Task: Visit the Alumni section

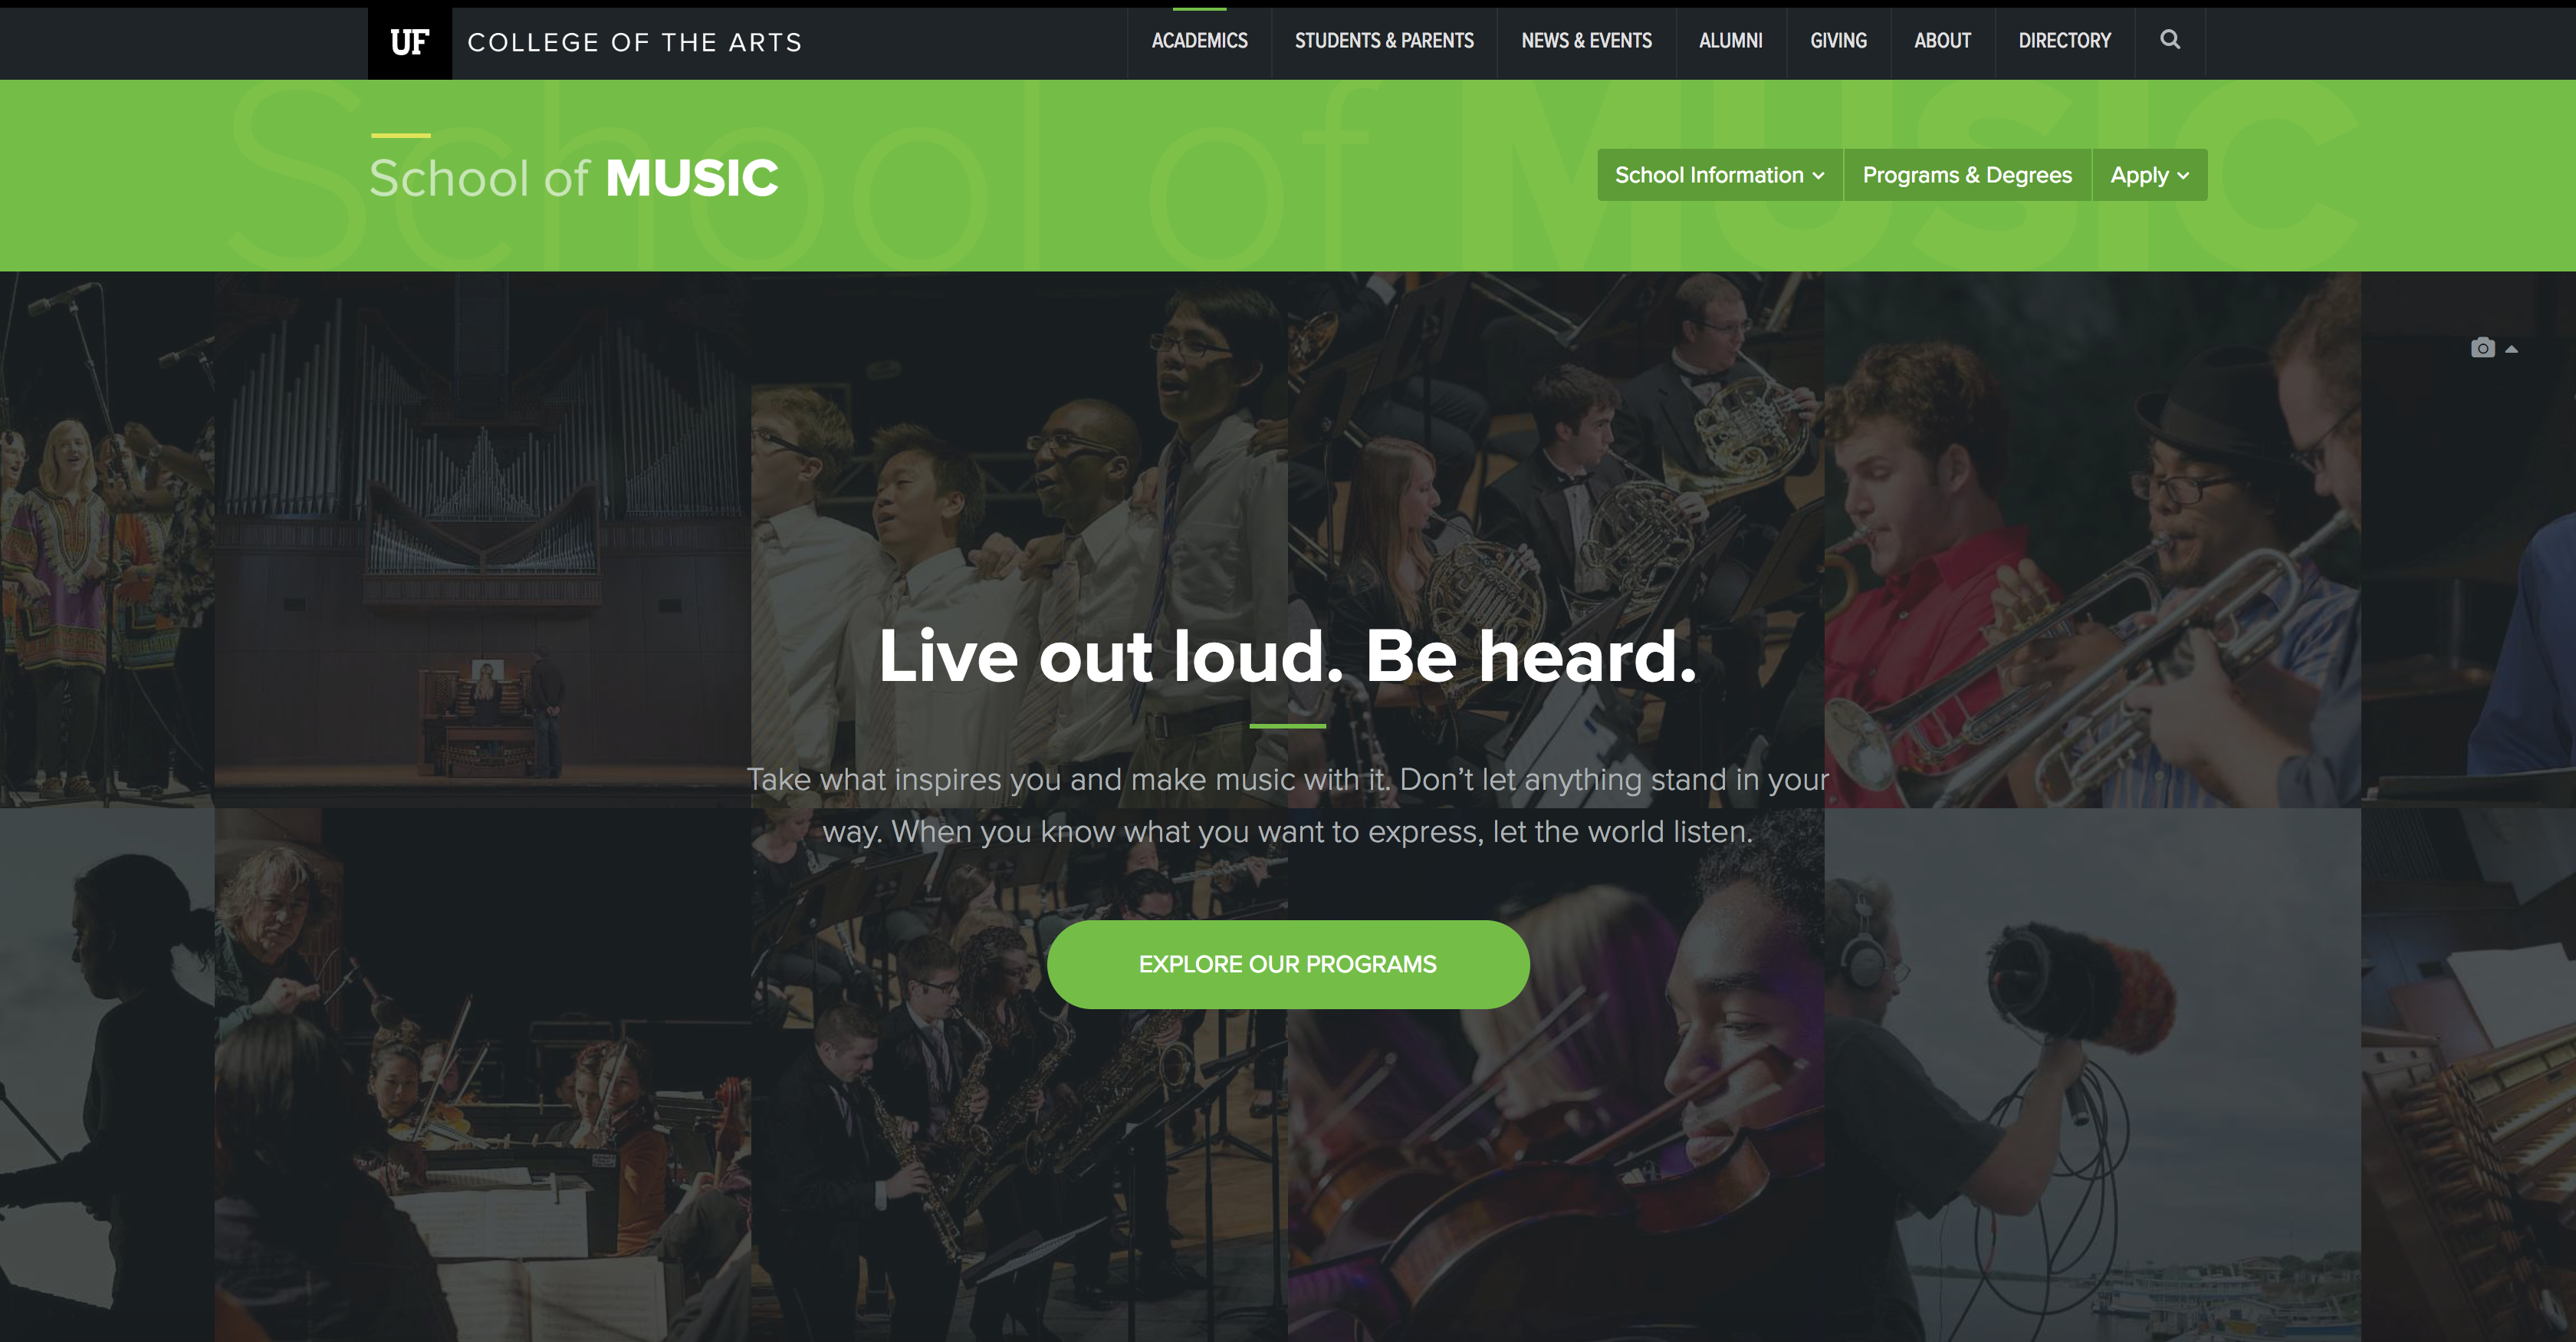Action: pos(1730,41)
